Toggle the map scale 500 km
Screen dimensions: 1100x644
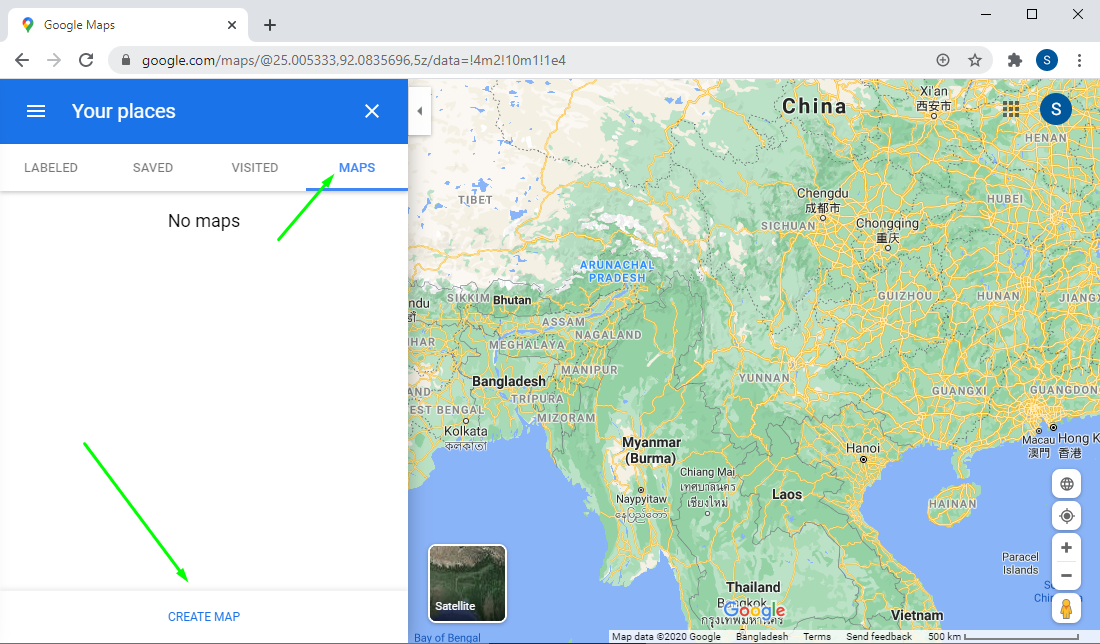tap(1003, 636)
